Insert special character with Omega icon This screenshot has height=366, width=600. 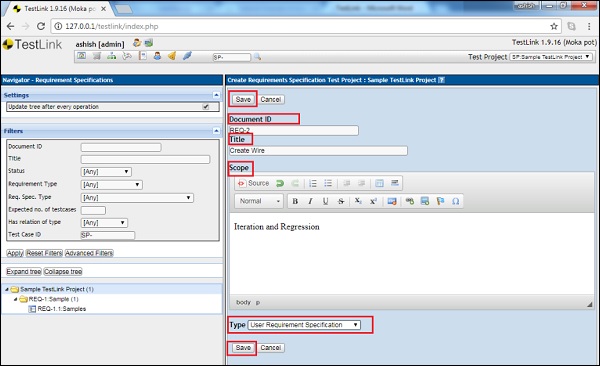(455, 201)
